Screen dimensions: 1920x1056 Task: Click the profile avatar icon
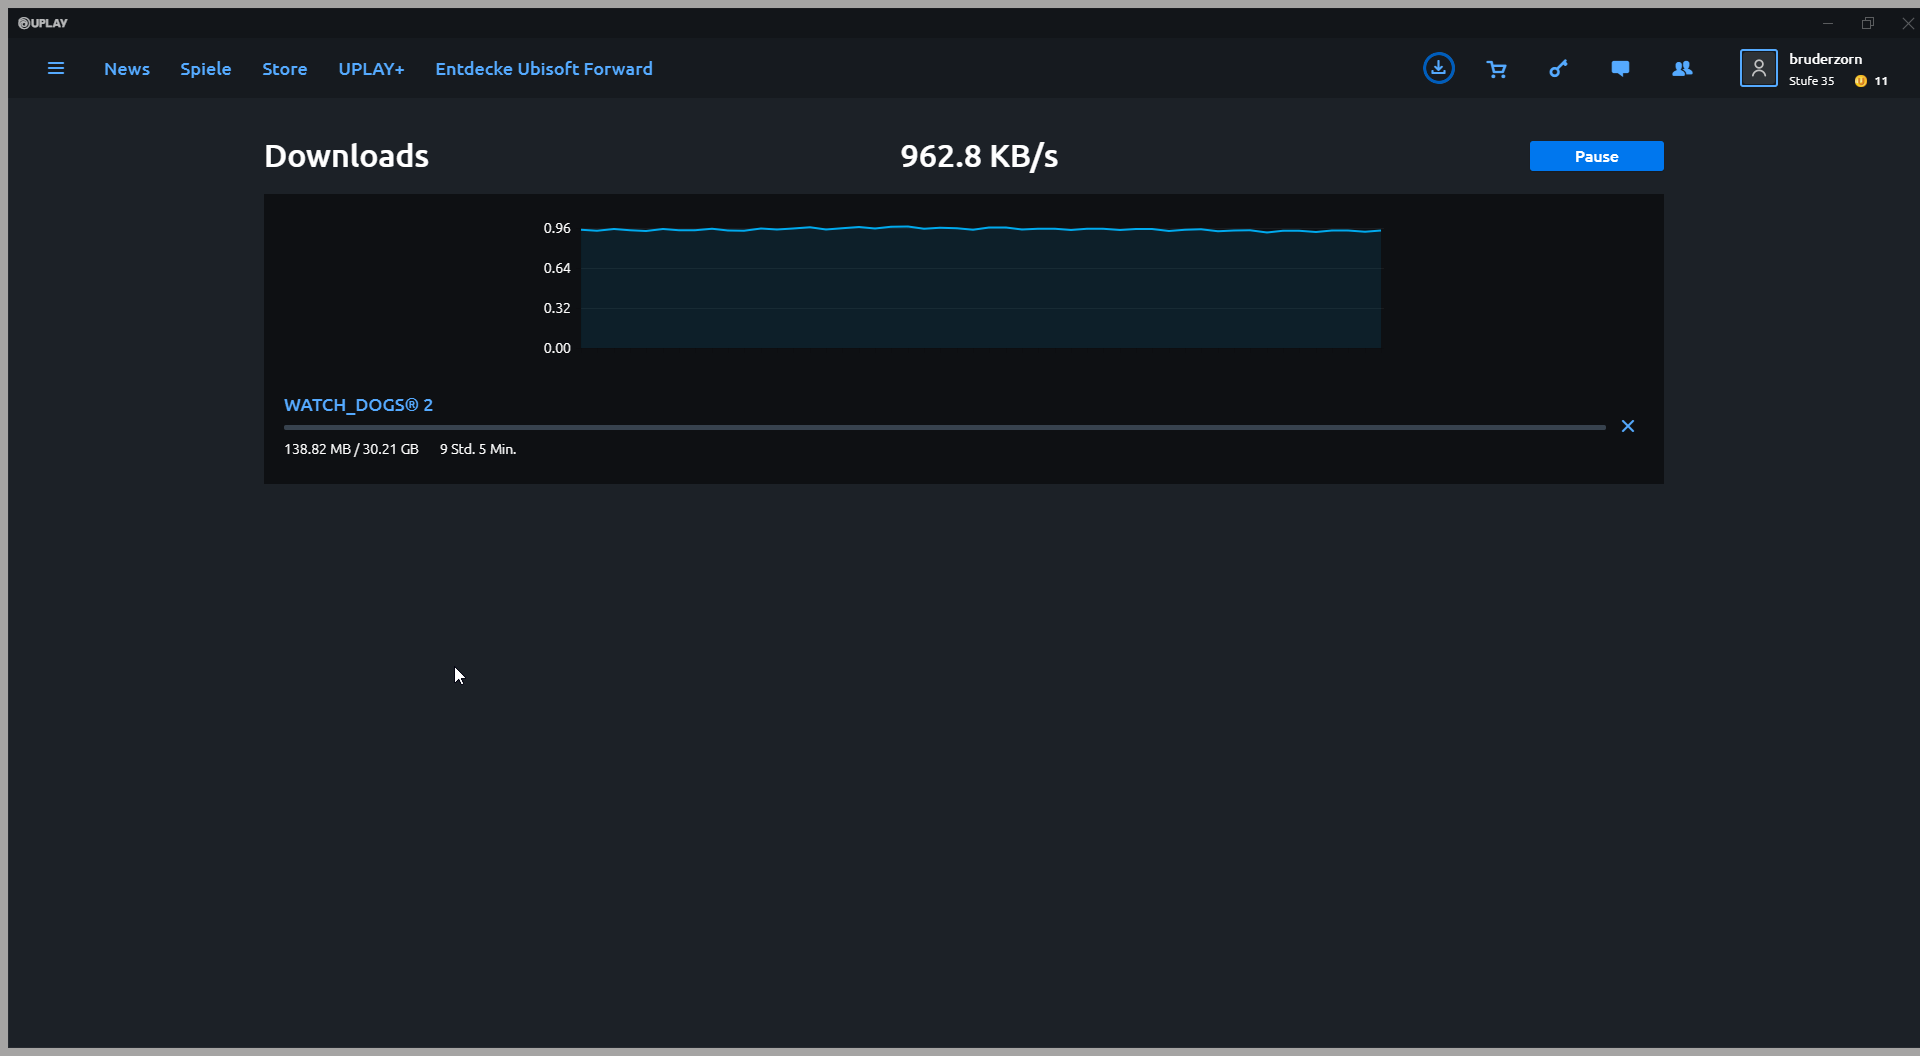[x=1758, y=68]
